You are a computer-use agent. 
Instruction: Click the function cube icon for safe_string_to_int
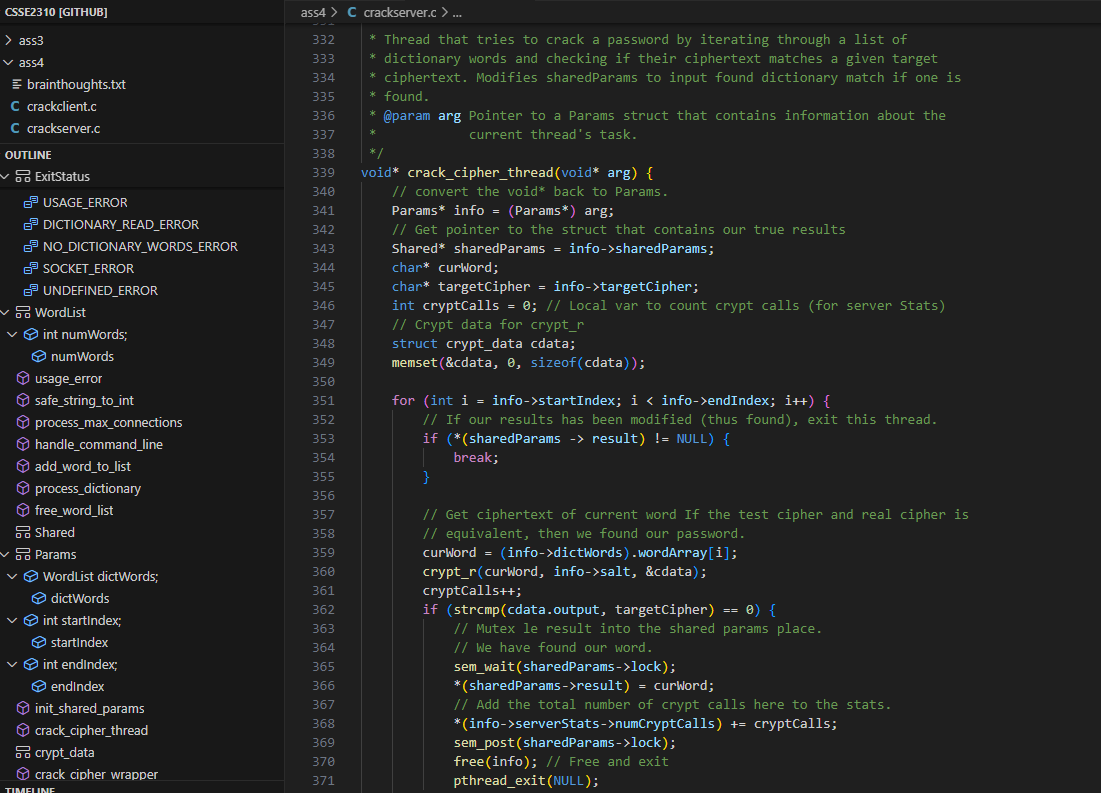23,401
